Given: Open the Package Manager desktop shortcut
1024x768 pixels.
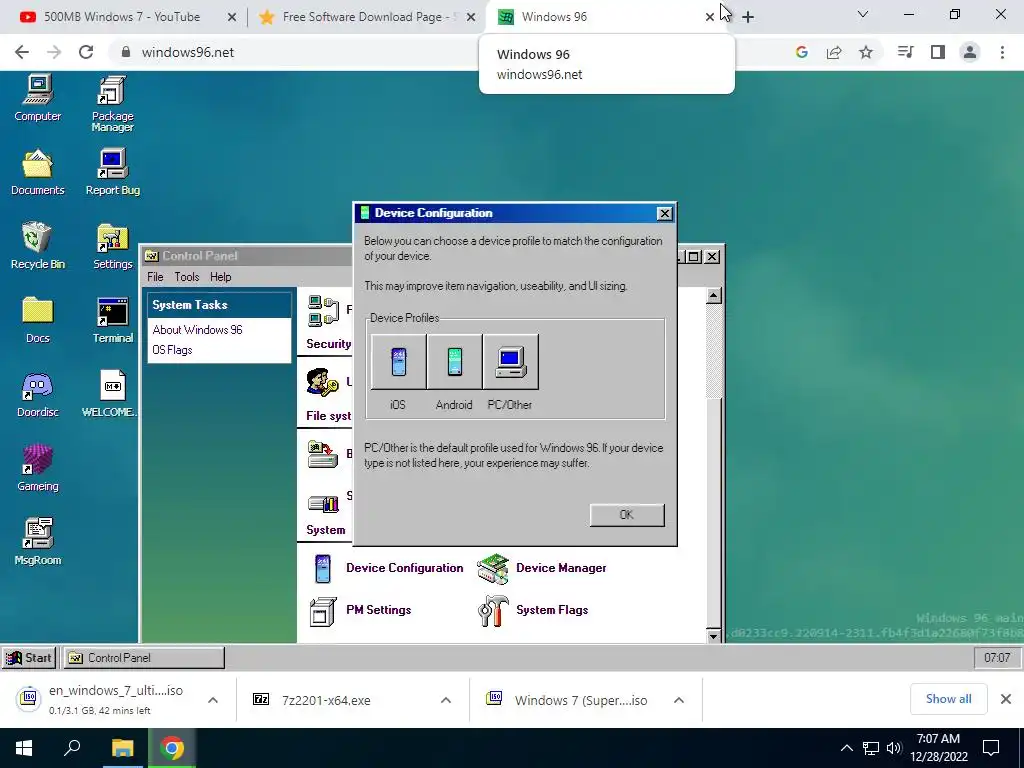Looking at the screenshot, I should click(x=112, y=103).
